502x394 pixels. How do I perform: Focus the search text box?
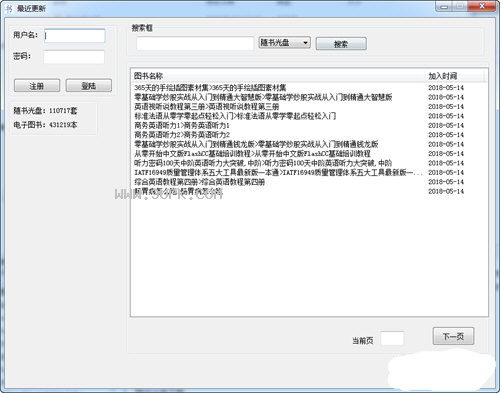pos(195,44)
